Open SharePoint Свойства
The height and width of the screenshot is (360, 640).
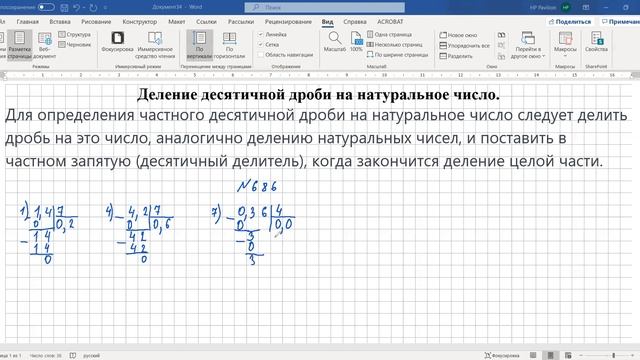click(x=596, y=42)
